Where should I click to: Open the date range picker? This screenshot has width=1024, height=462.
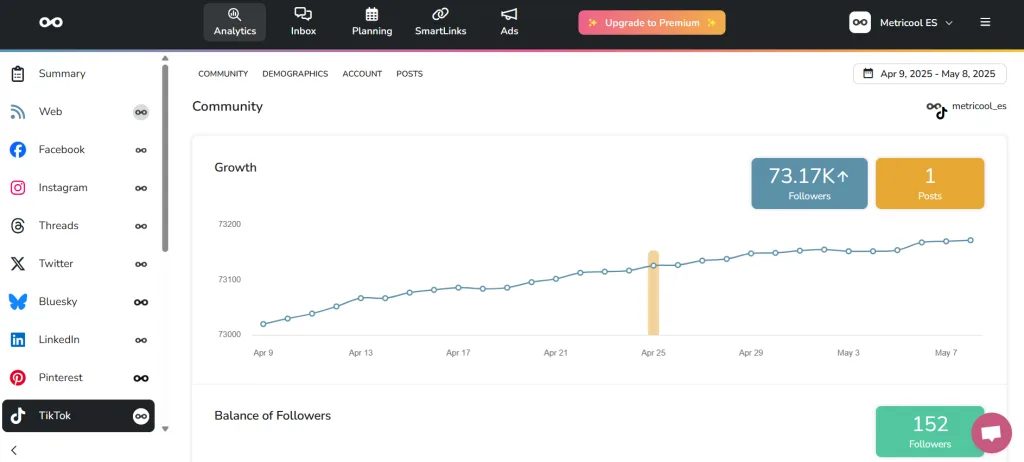tap(929, 74)
